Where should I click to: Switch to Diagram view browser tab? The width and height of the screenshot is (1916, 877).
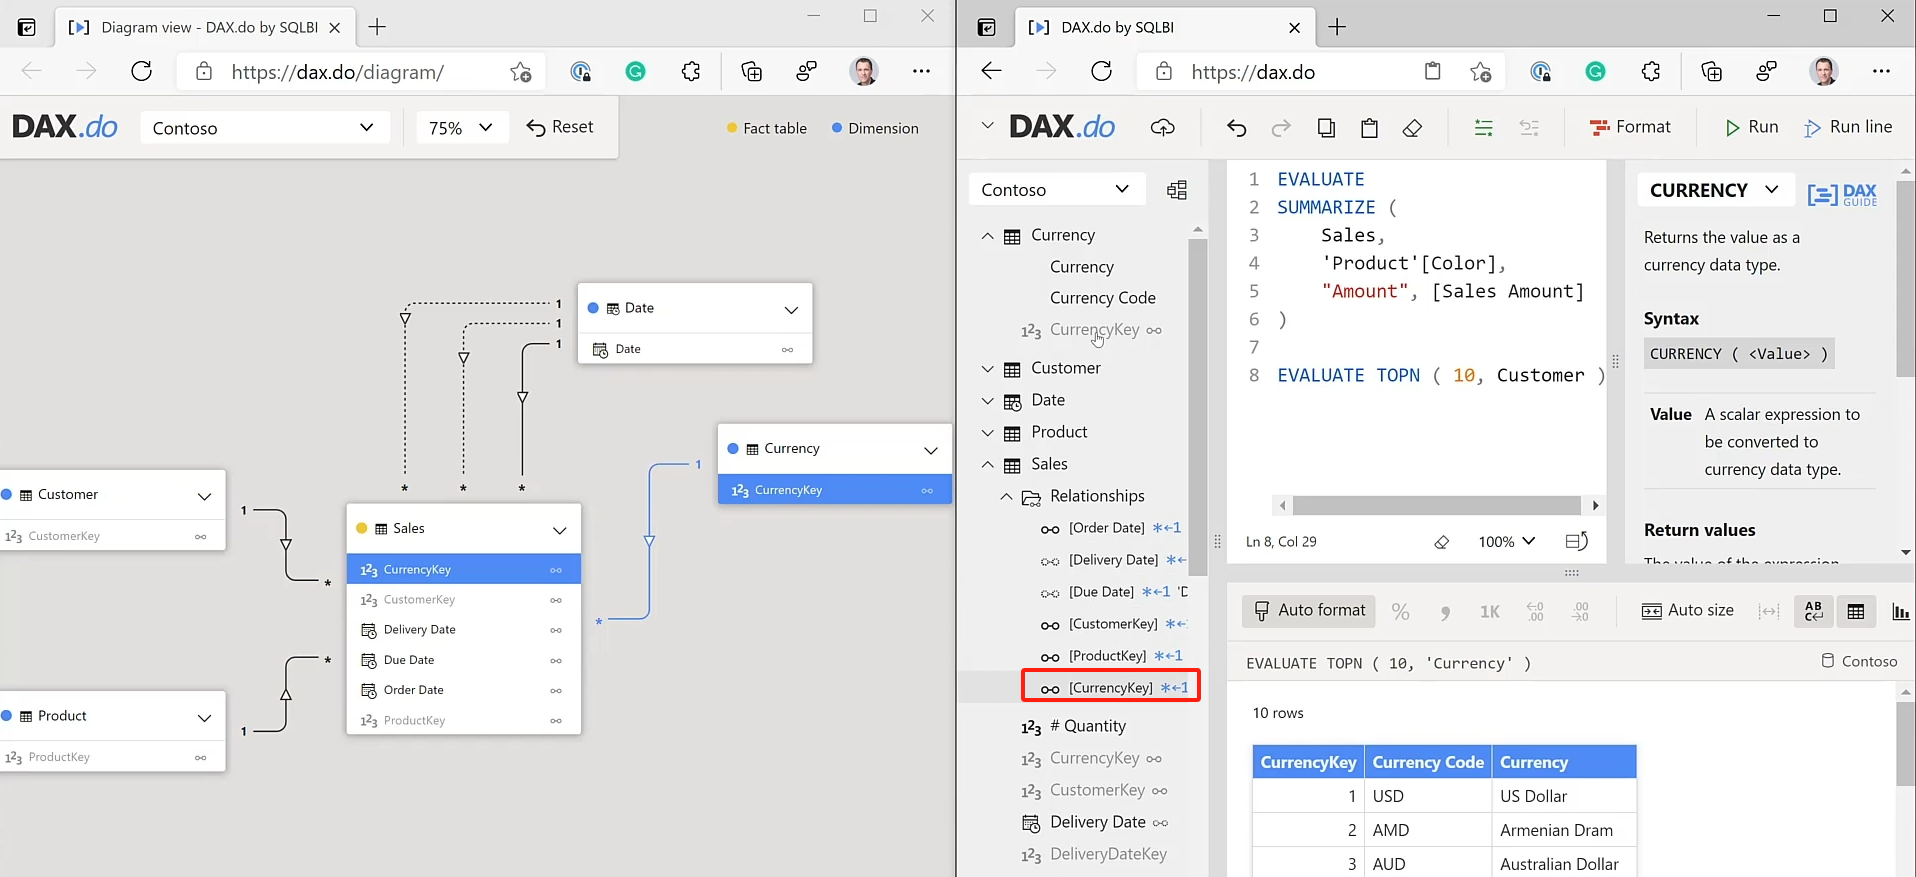tap(204, 28)
